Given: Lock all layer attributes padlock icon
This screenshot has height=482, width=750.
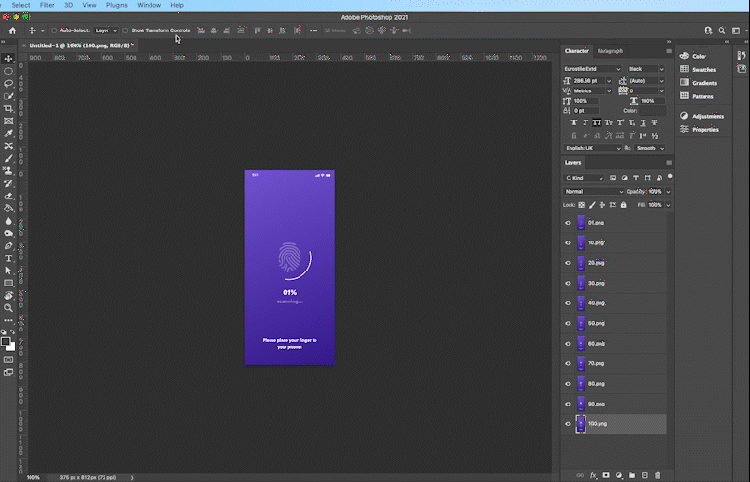Looking at the screenshot, I should [623, 205].
